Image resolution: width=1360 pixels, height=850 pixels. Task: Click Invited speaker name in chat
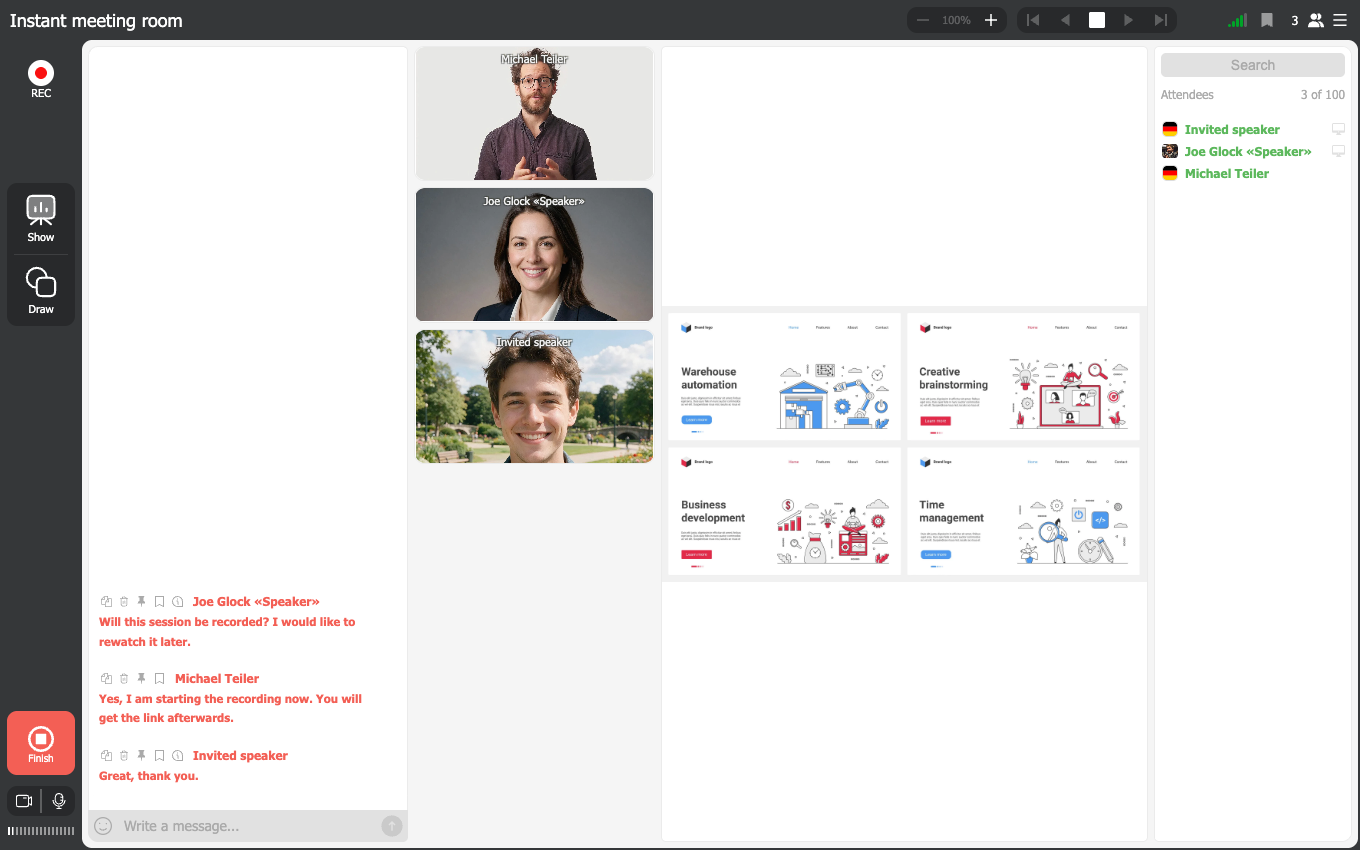(240, 755)
